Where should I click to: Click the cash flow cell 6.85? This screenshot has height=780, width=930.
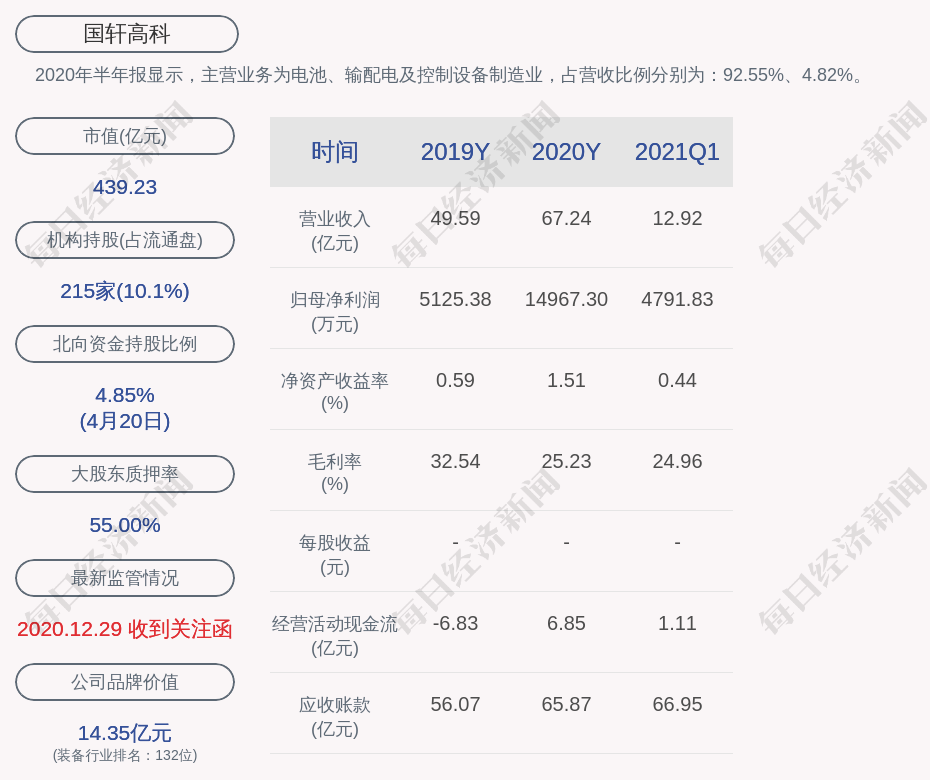click(566, 623)
